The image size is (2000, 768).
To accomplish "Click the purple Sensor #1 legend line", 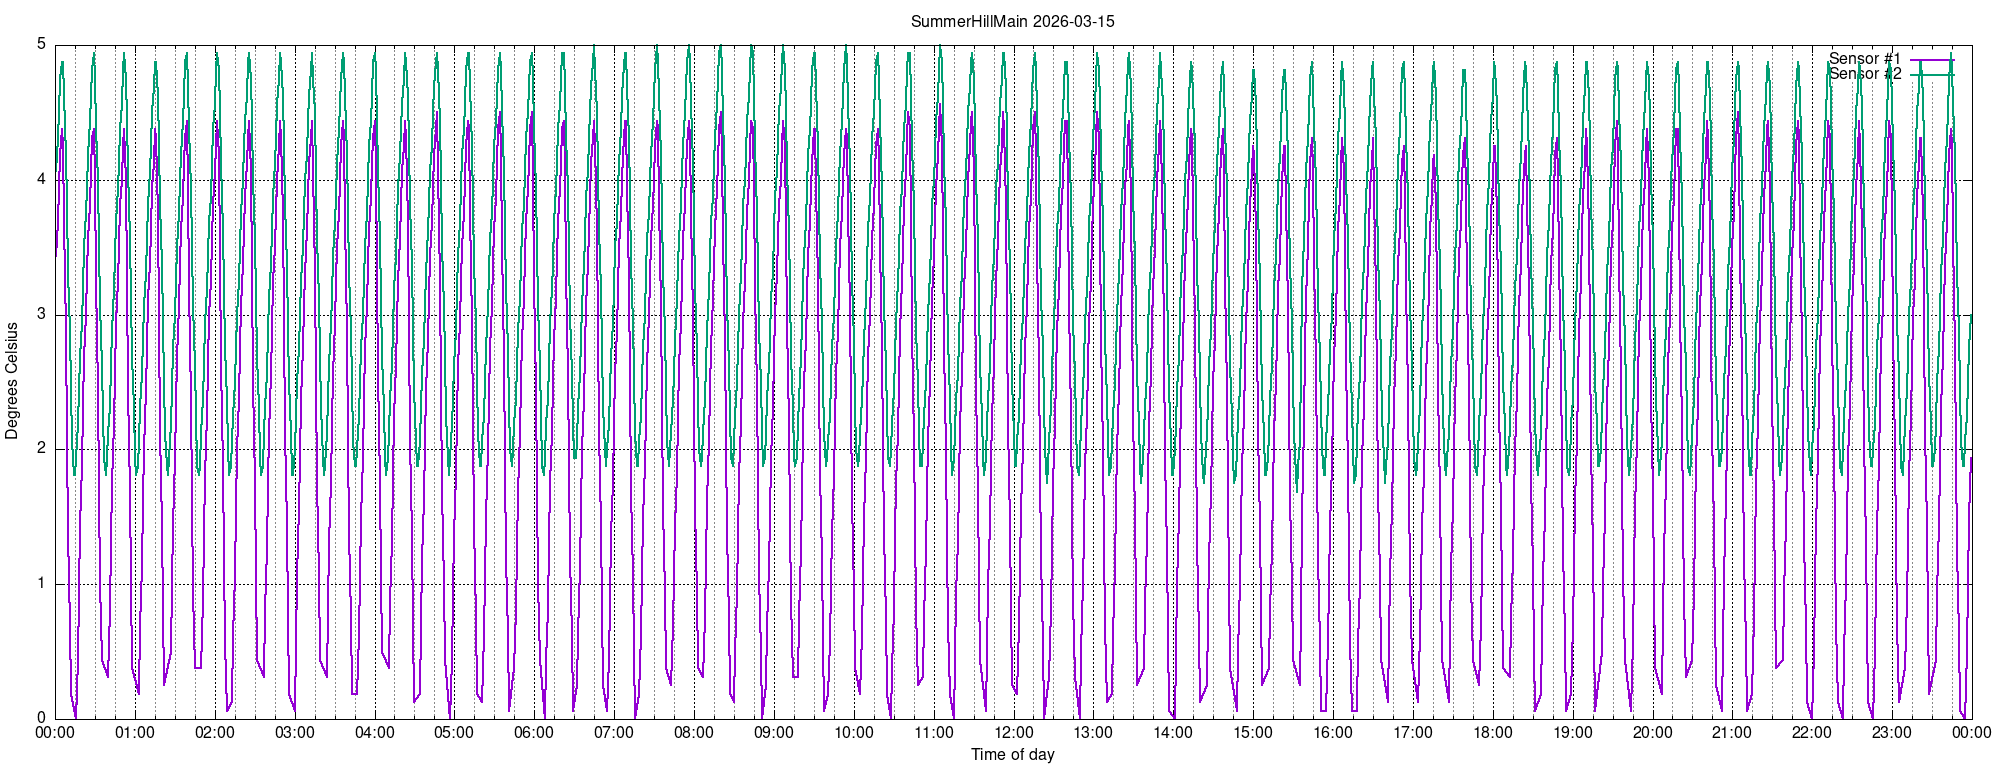I will tap(1931, 60).
